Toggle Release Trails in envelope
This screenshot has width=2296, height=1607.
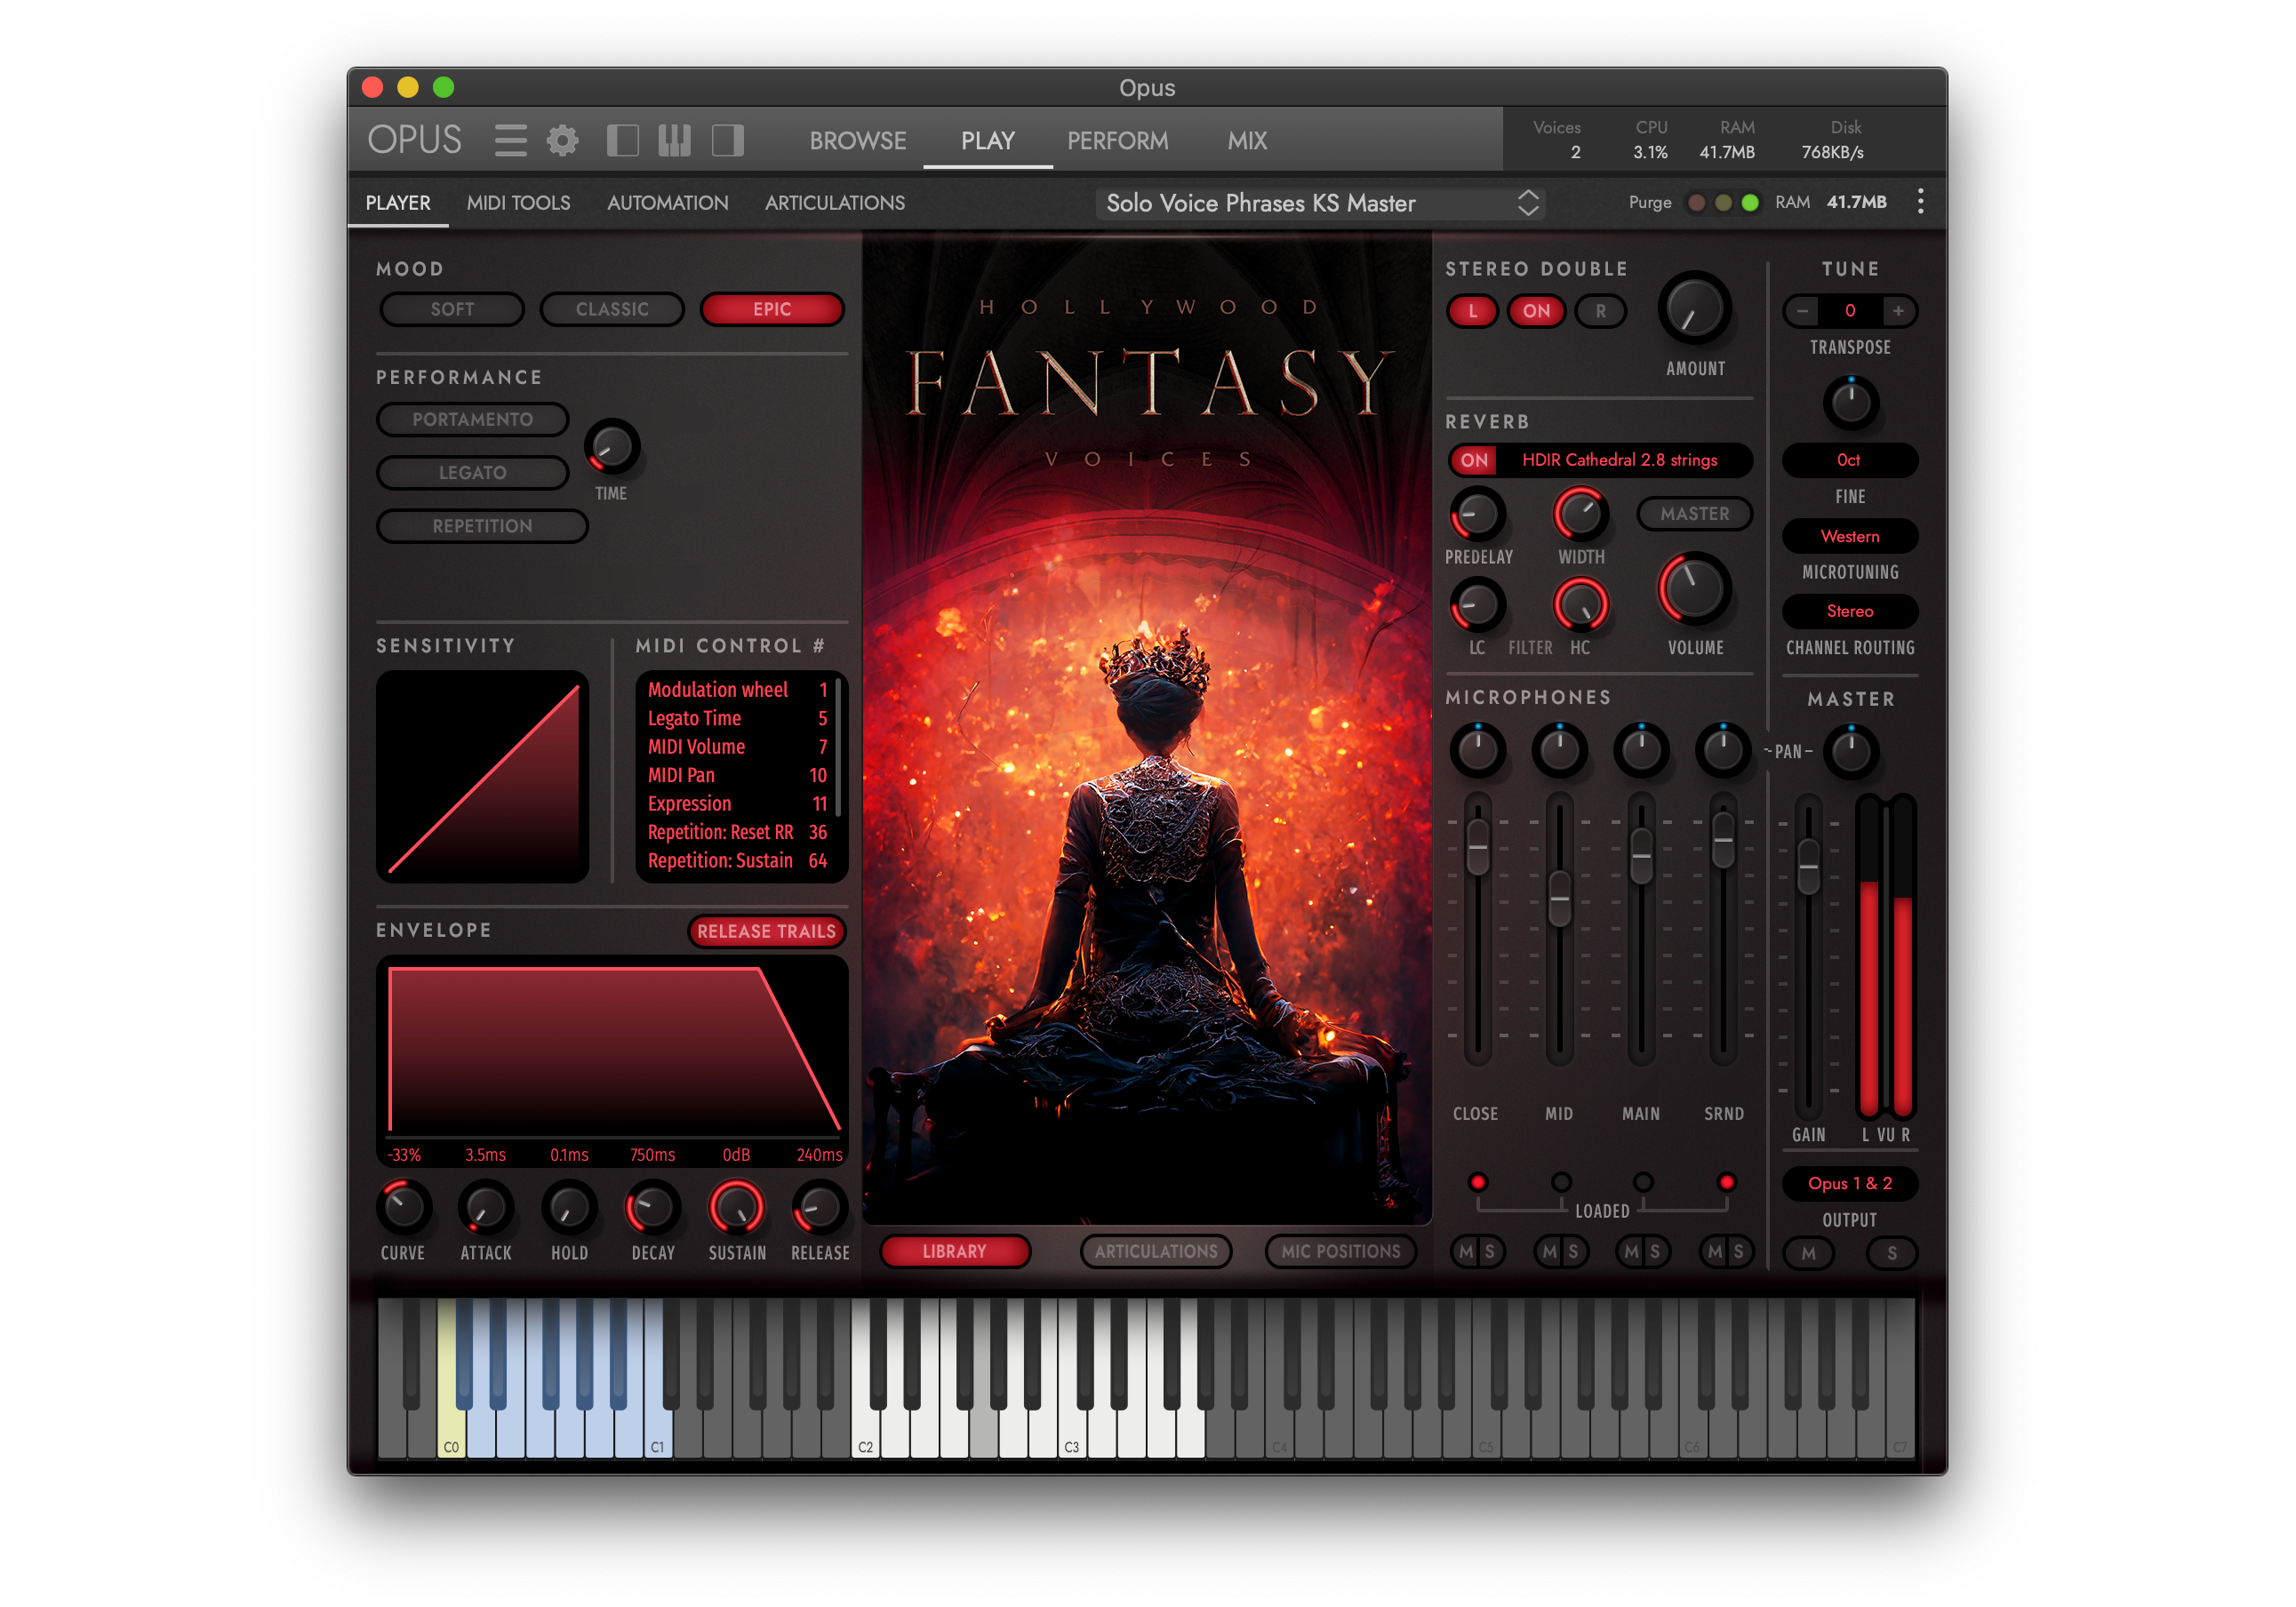766,931
